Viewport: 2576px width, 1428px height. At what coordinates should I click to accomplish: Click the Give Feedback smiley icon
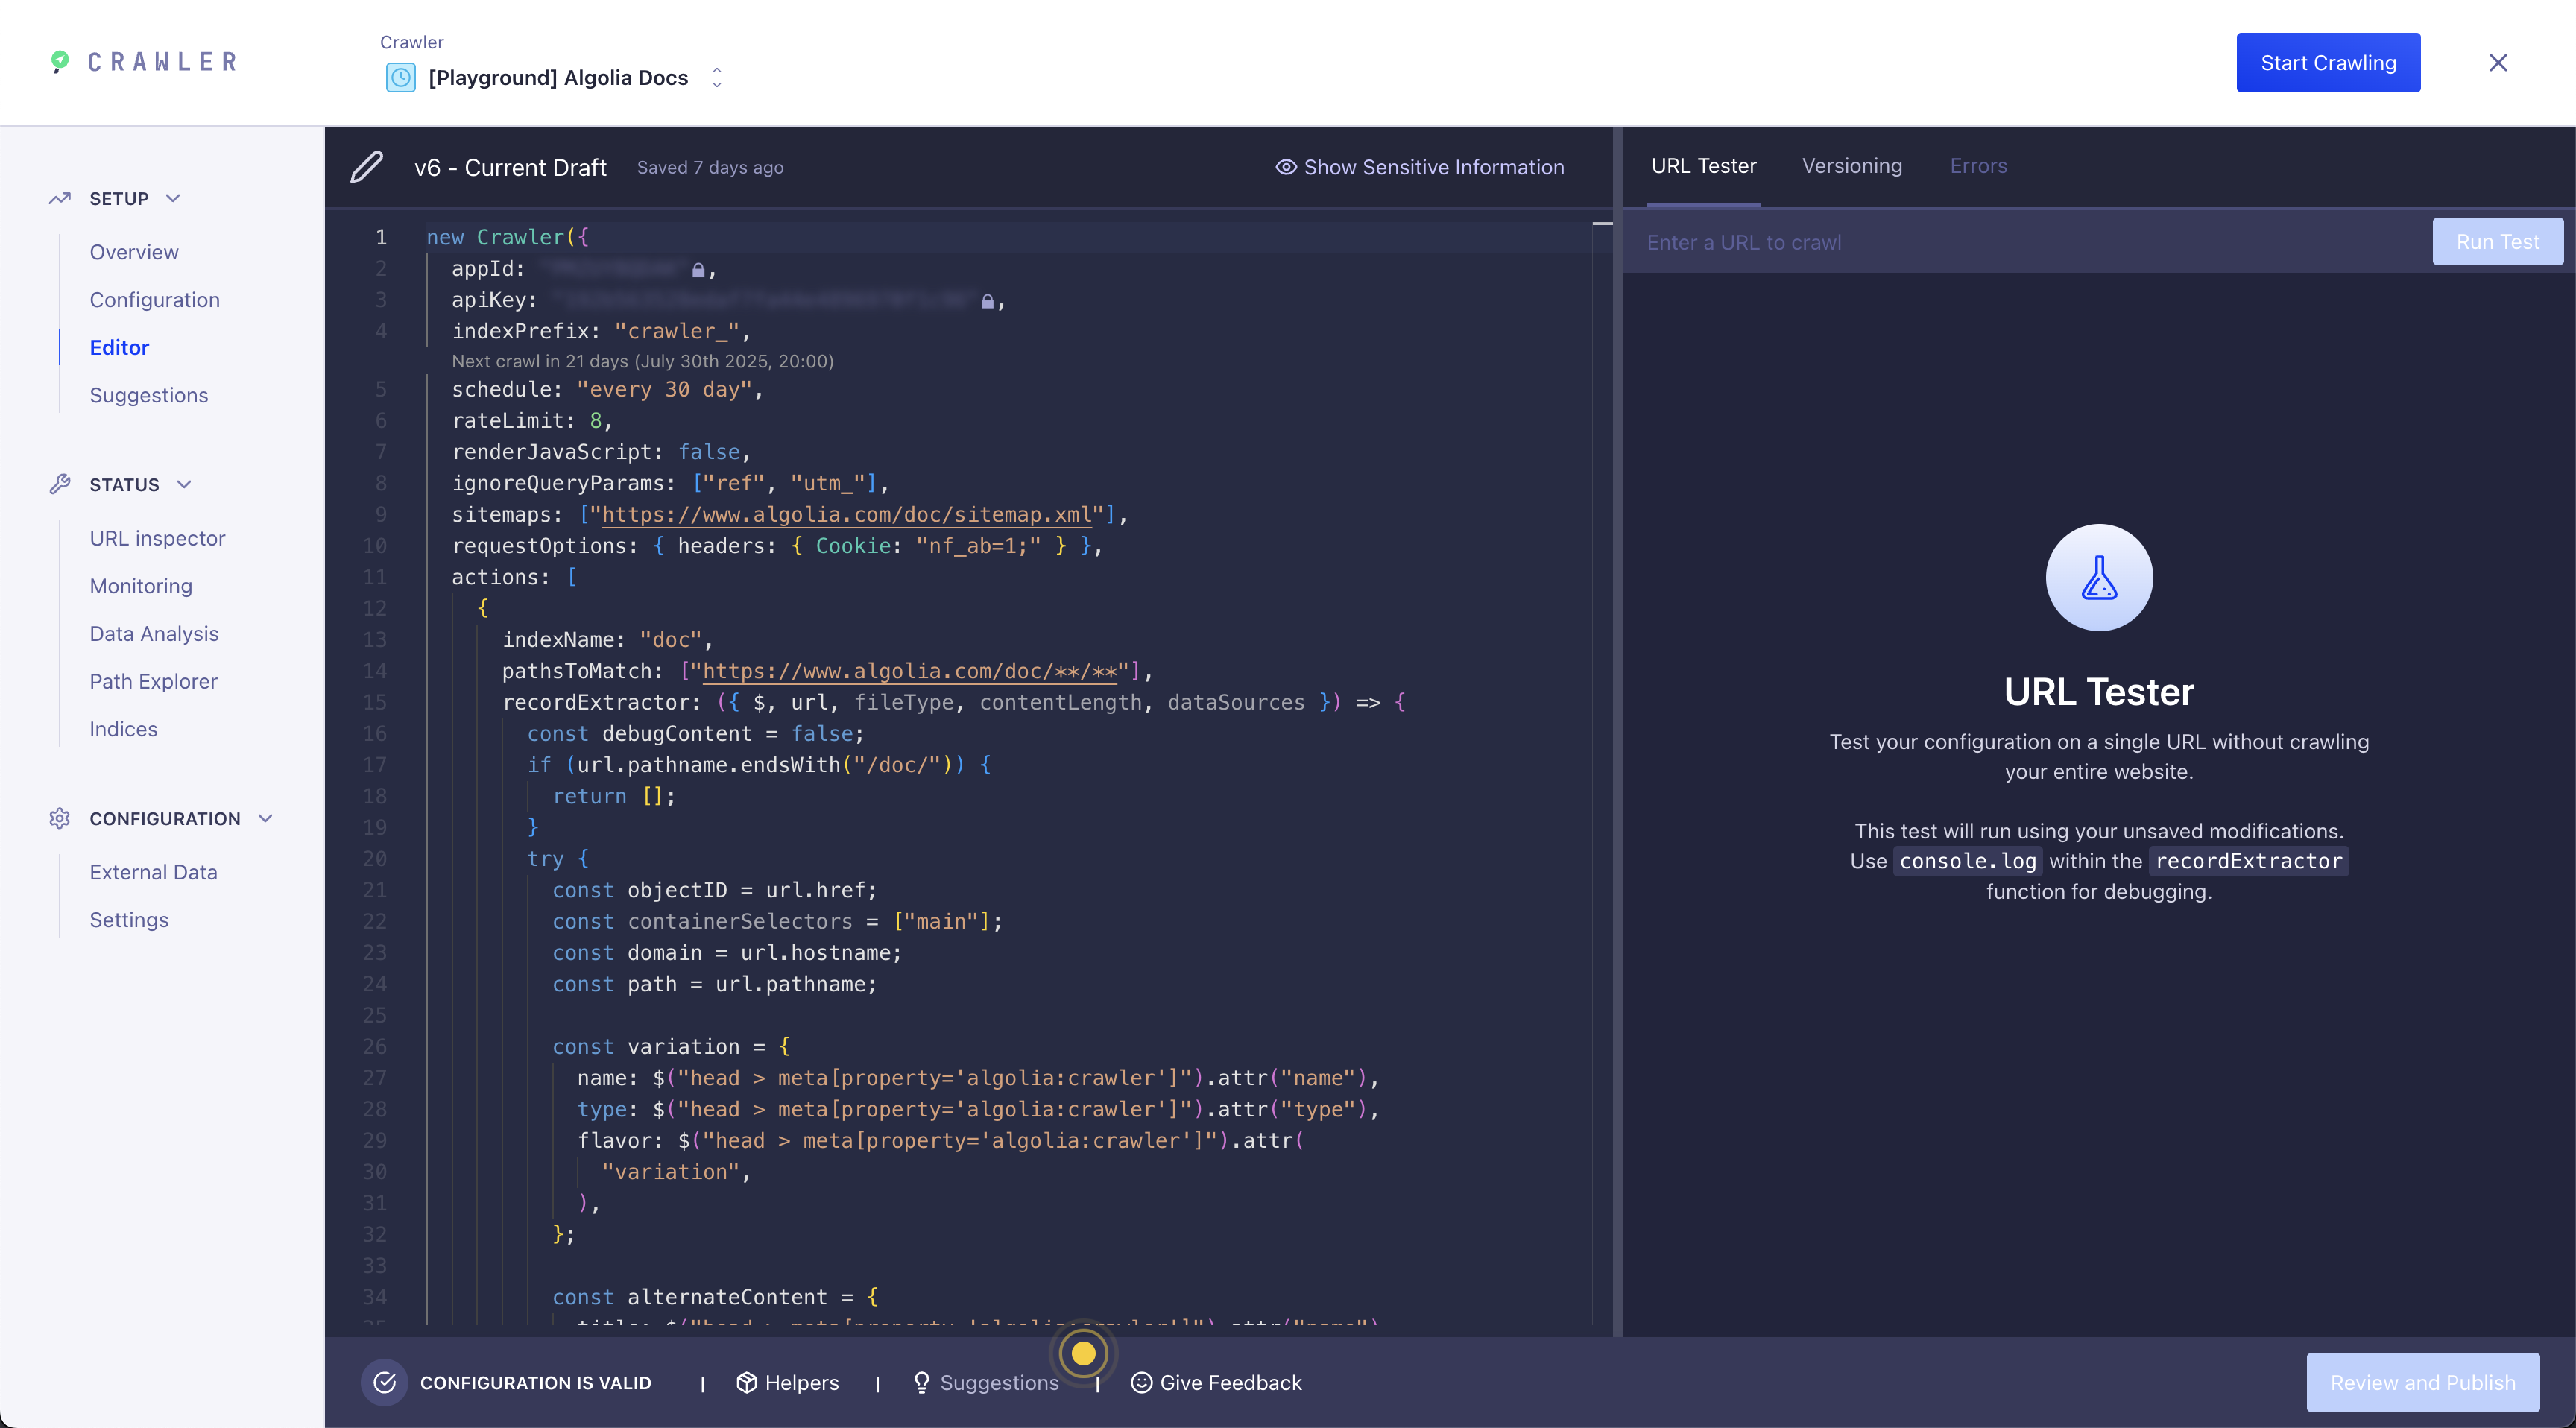coord(1141,1382)
